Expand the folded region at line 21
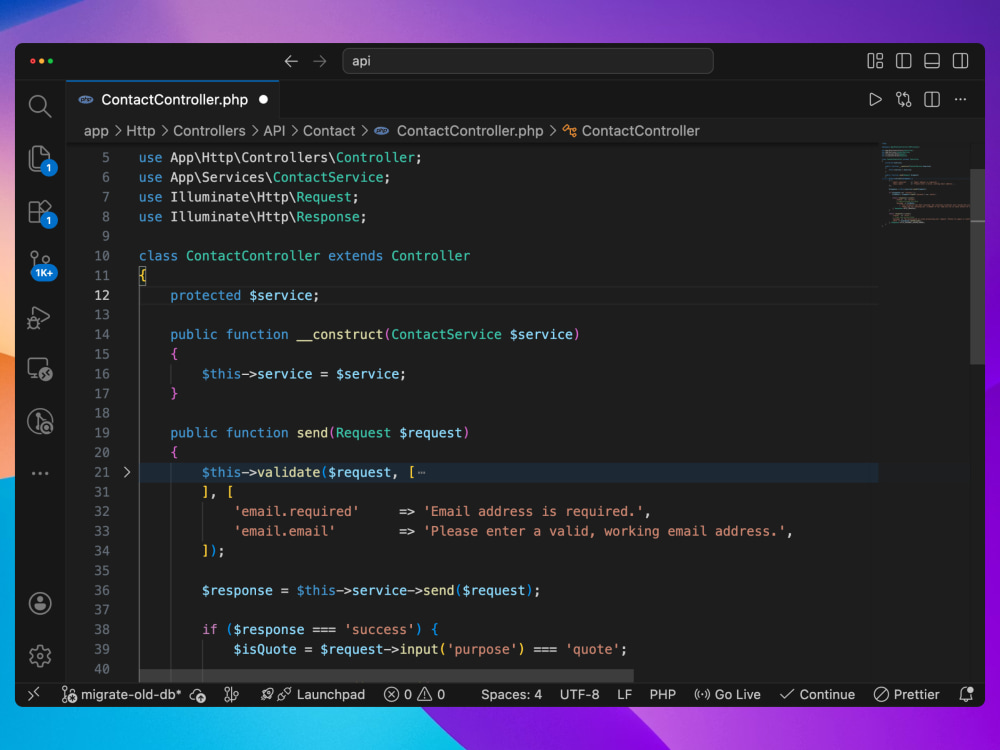The image size is (1000, 750). click(127, 472)
